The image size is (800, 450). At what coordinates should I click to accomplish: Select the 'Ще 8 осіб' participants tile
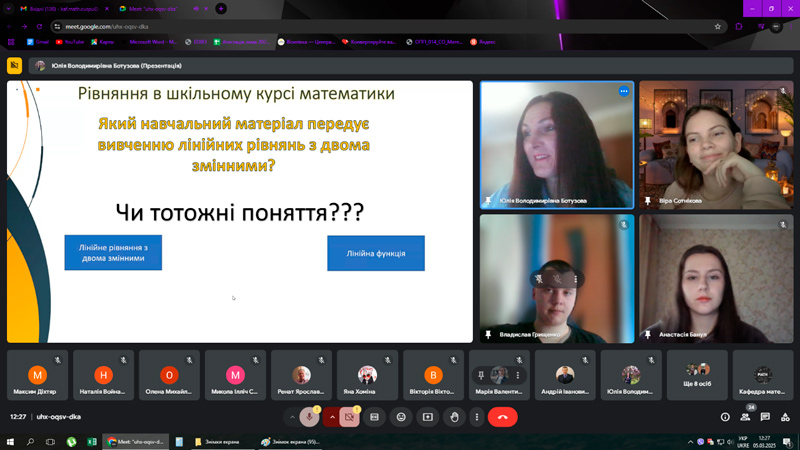[x=697, y=375]
